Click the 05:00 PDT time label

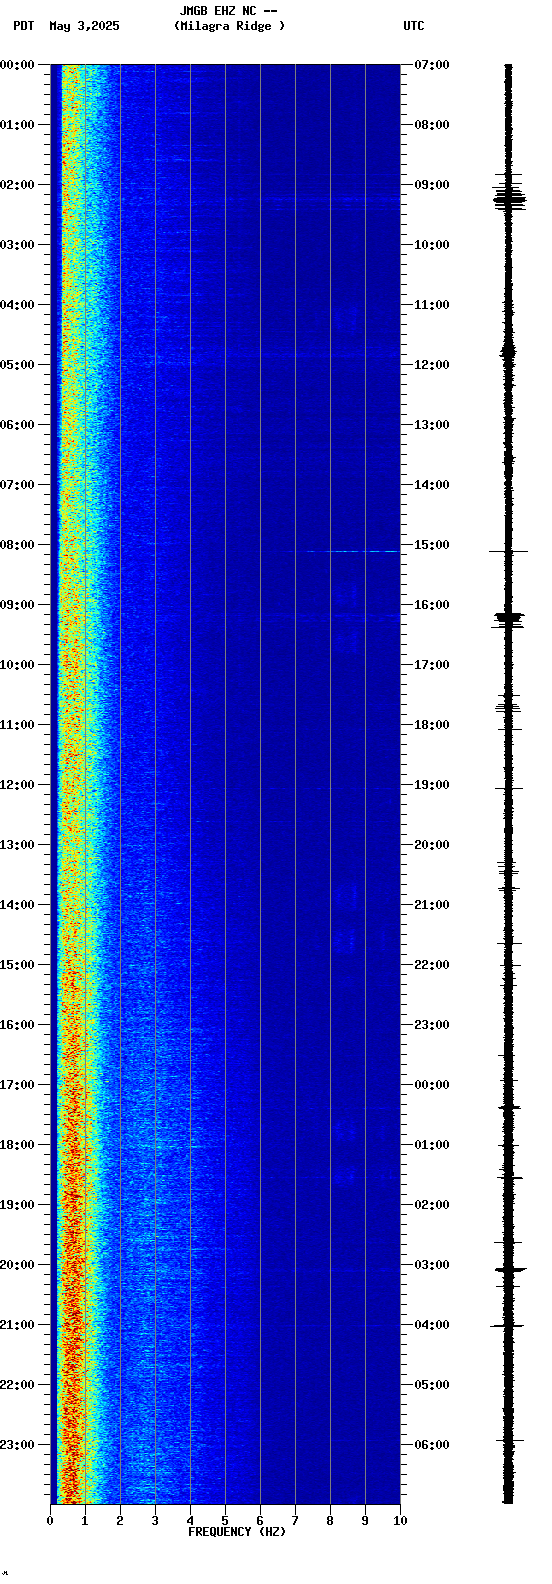[x=18, y=365]
